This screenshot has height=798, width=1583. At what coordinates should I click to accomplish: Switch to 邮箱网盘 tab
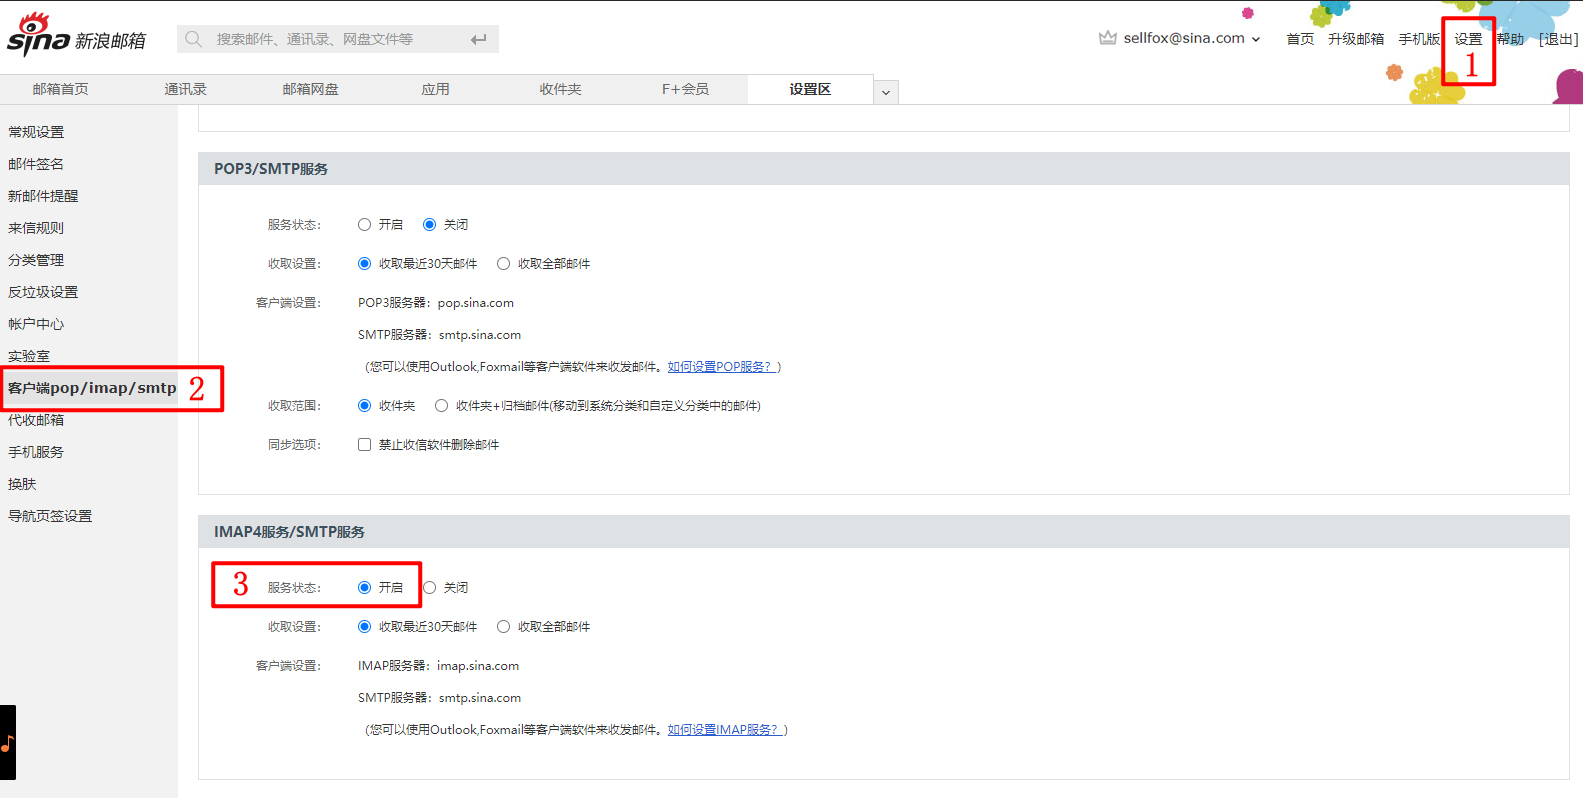[x=310, y=89]
